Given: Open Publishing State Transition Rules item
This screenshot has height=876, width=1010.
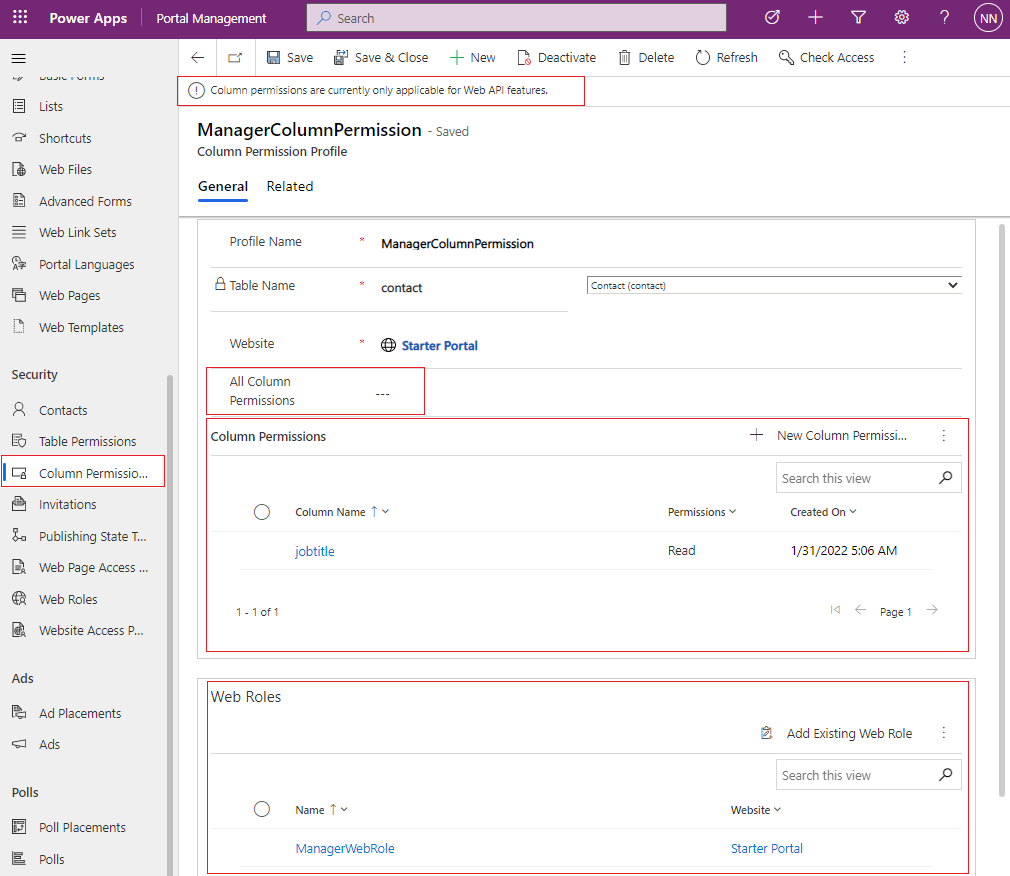Looking at the screenshot, I should [x=92, y=536].
